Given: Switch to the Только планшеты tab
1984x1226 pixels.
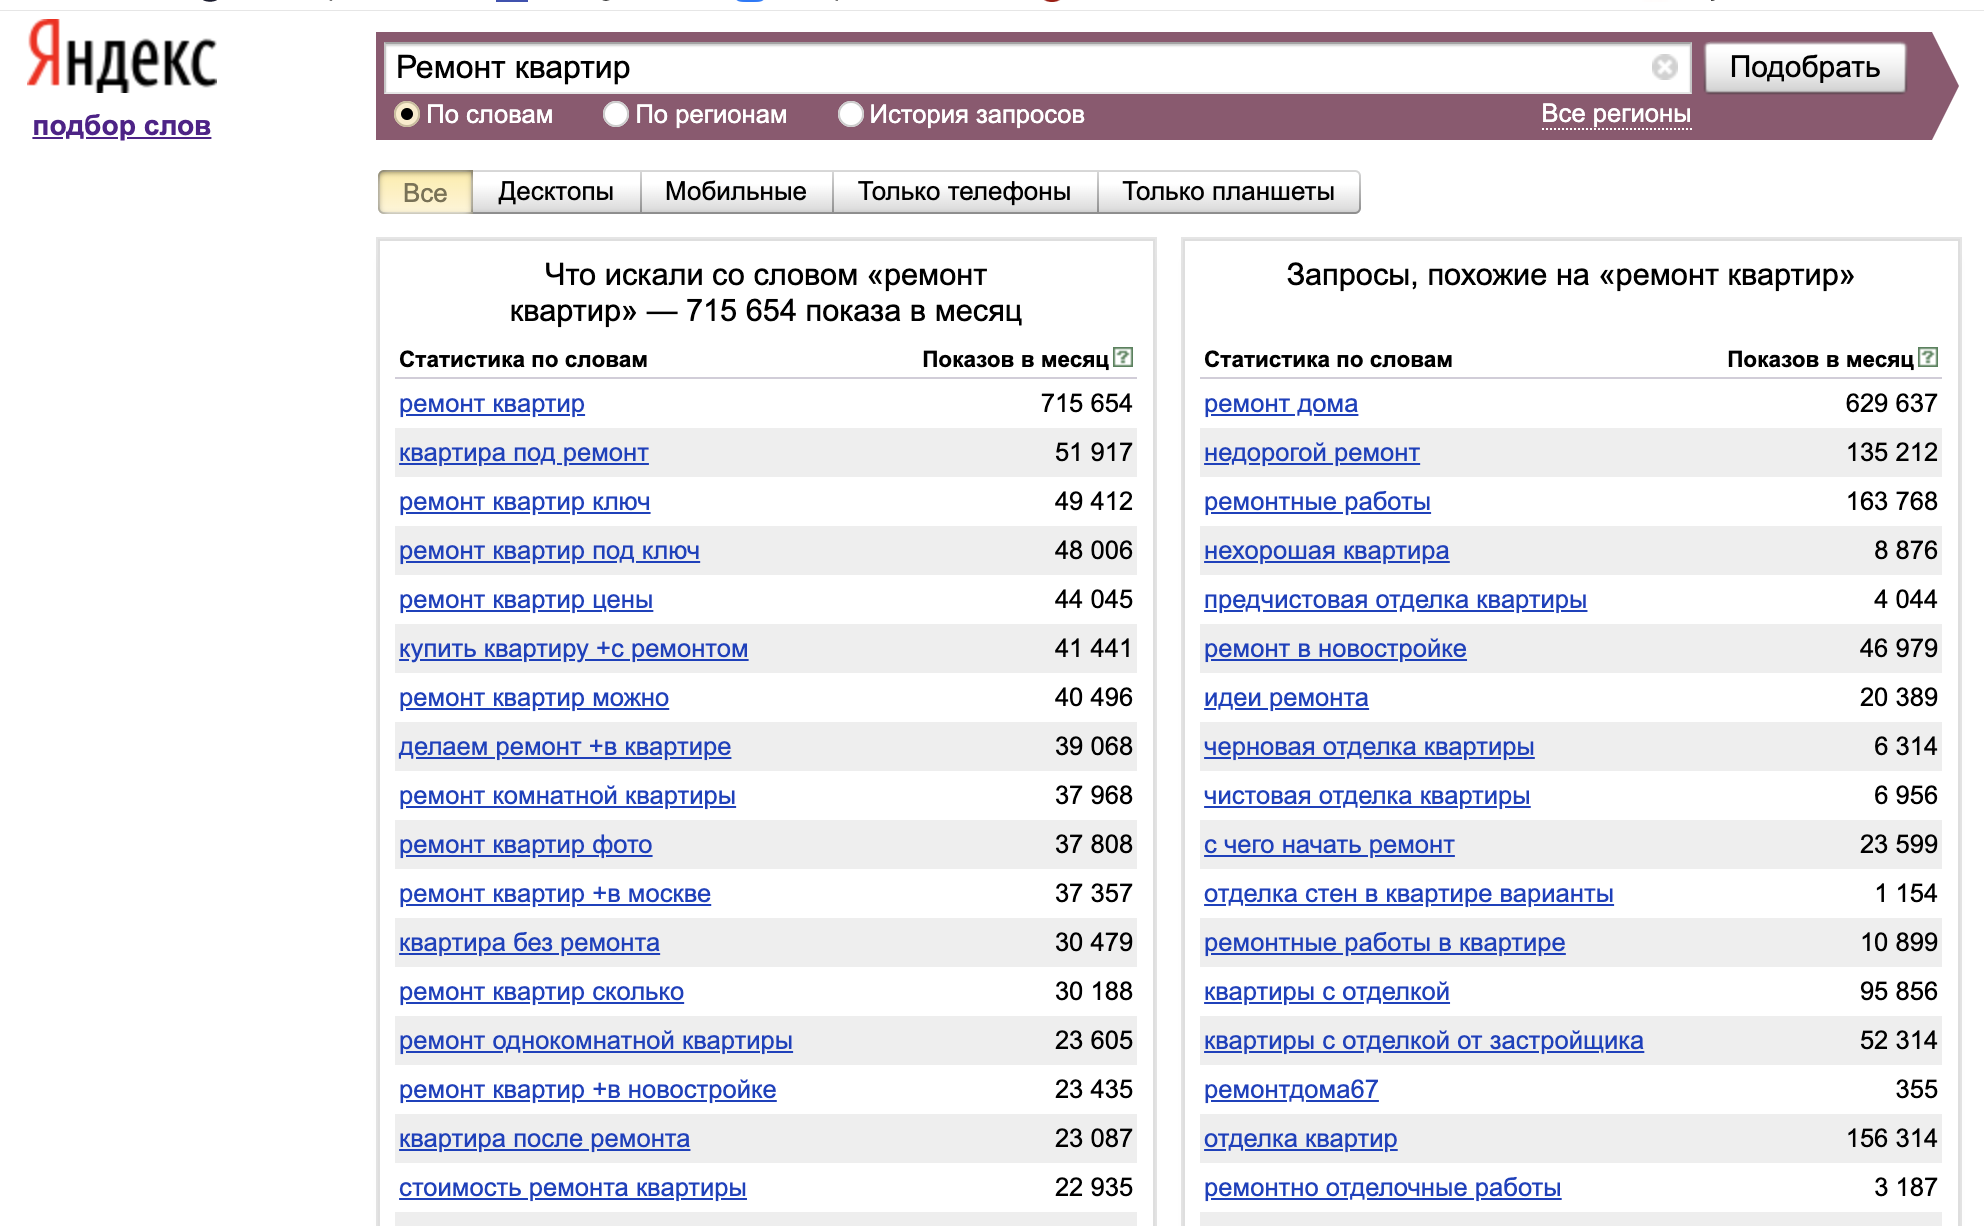Looking at the screenshot, I should (x=1228, y=192).
